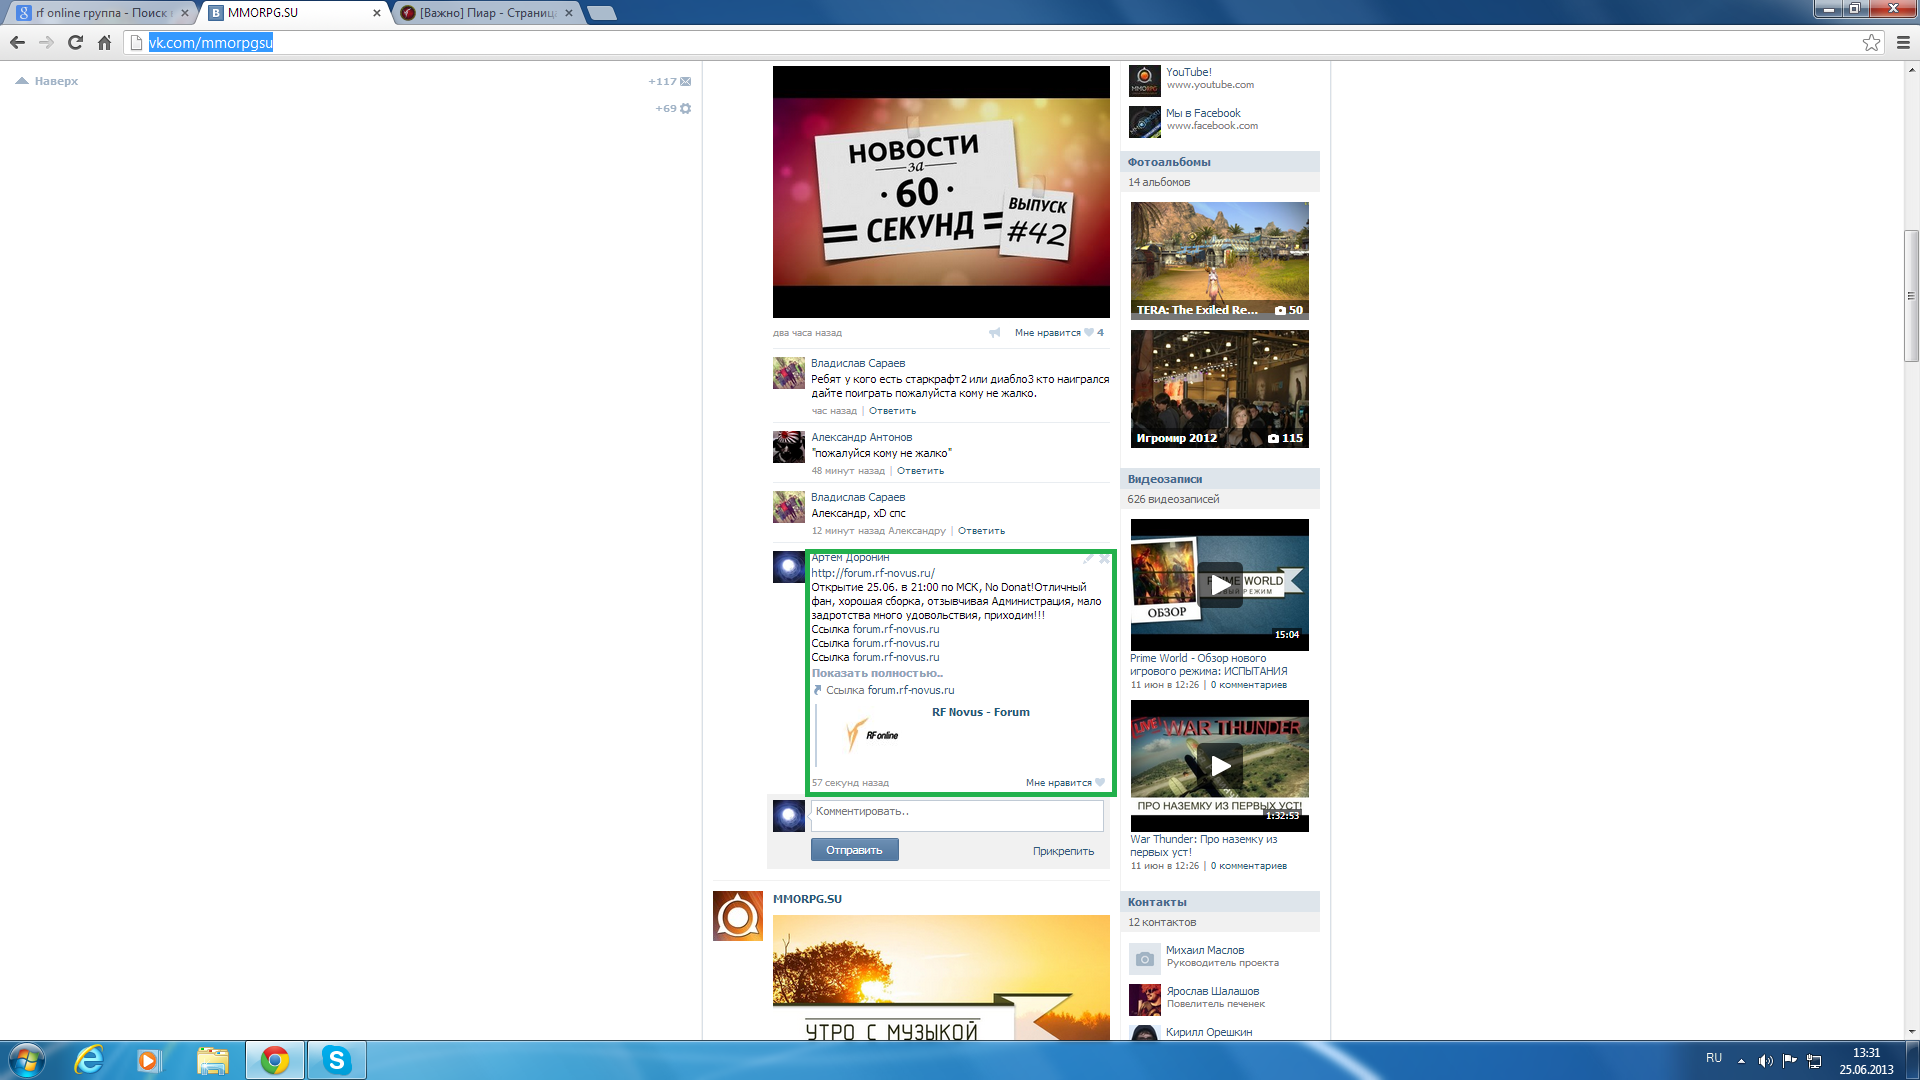This screenshot has height=1080, width=1920.
Task: Open the Игромир 2012 album thumbnail
Action: (1219, 389)
